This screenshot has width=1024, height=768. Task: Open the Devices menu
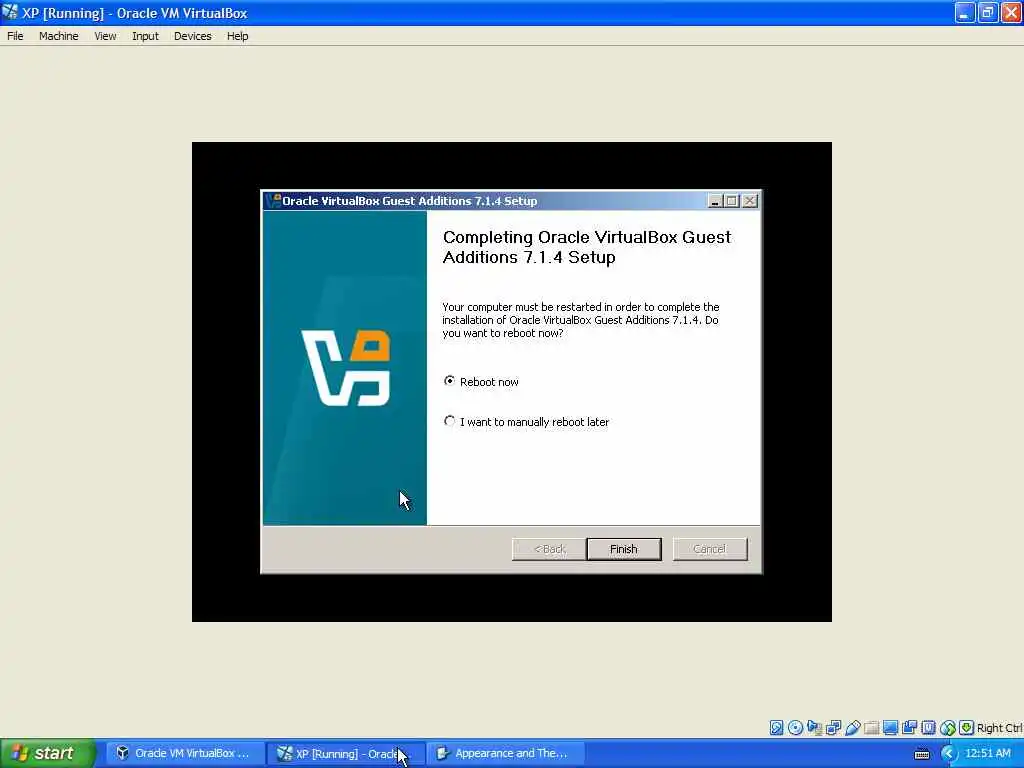[x=192, y=36]
